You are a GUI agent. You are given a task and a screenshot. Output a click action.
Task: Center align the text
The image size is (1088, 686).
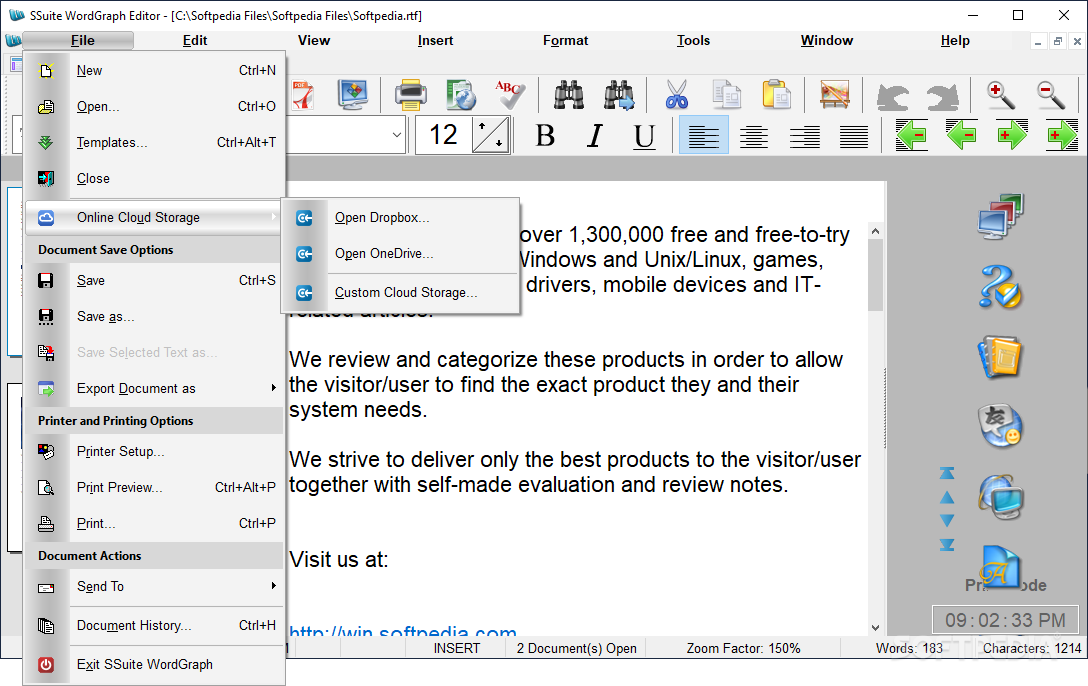click(x=754, y=135)
